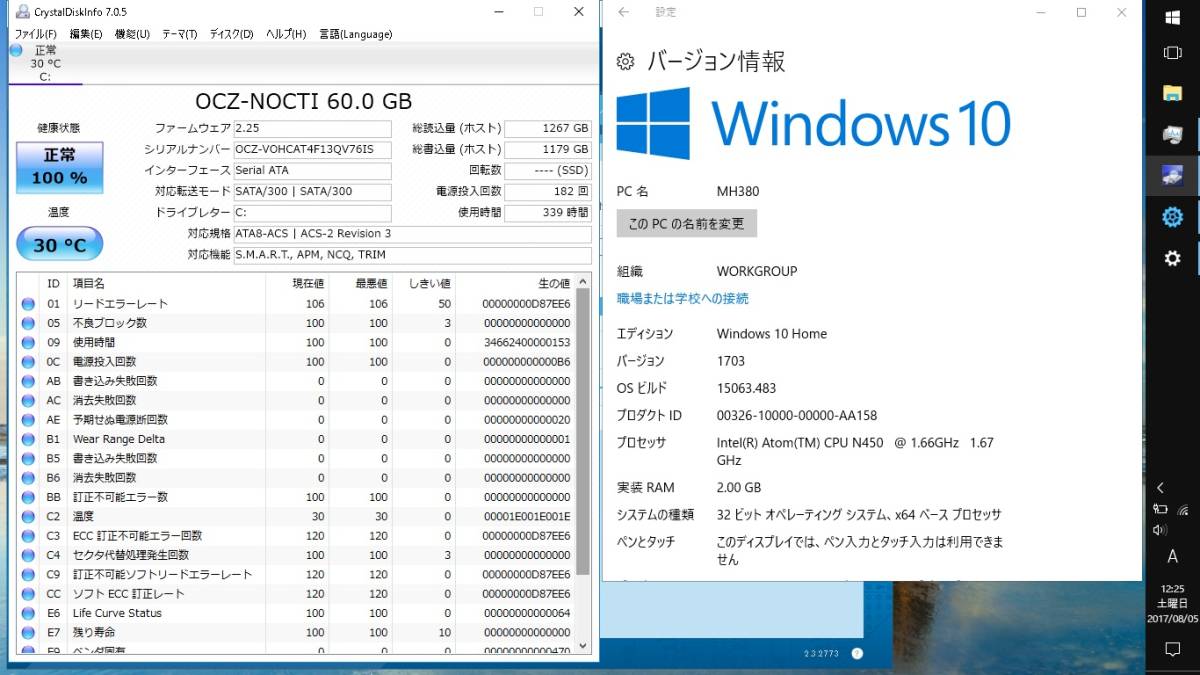Click the 使用時間 field 339 時間
The width and height of the screenshot is (1200, 675).
548,213
